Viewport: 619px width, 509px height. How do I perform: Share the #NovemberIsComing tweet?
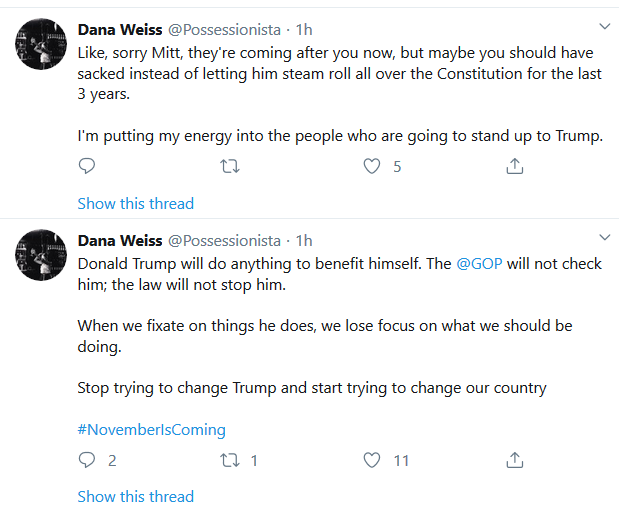click(x=515, y=460)
